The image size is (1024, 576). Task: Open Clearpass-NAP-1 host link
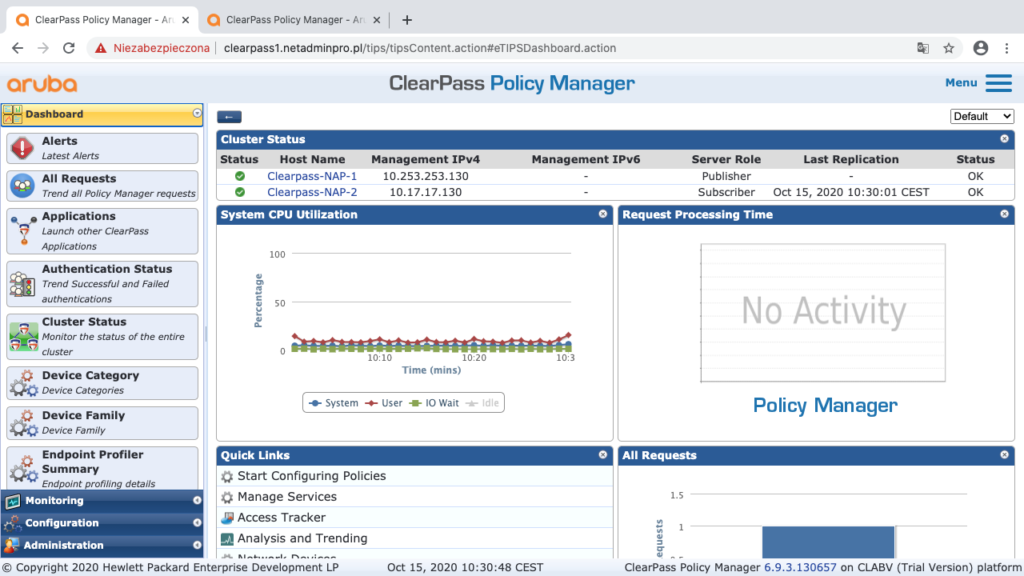pos(312,176)
